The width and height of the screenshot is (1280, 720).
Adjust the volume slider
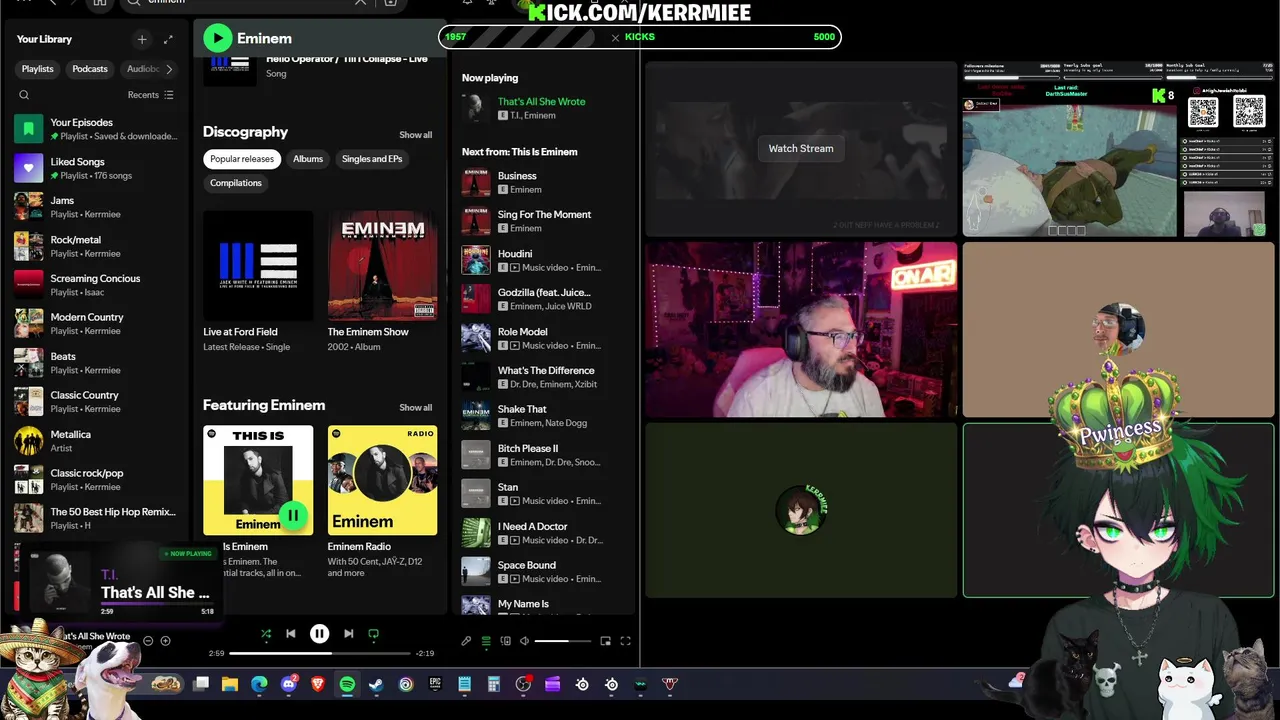564,641
